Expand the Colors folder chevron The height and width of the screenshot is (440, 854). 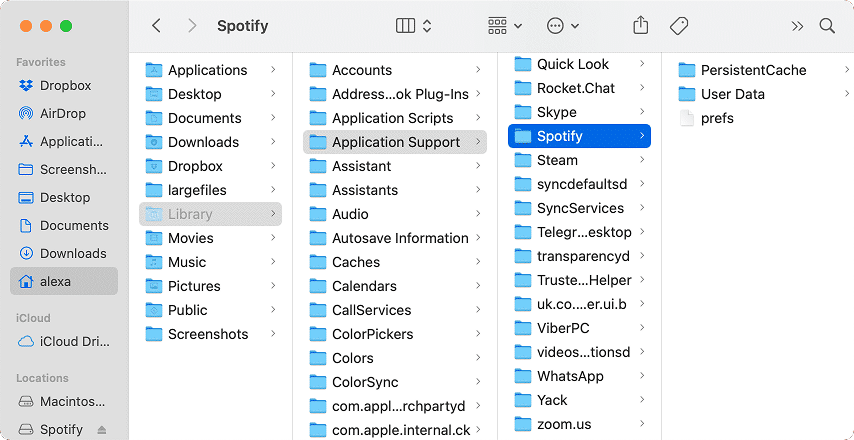(478, 357)
